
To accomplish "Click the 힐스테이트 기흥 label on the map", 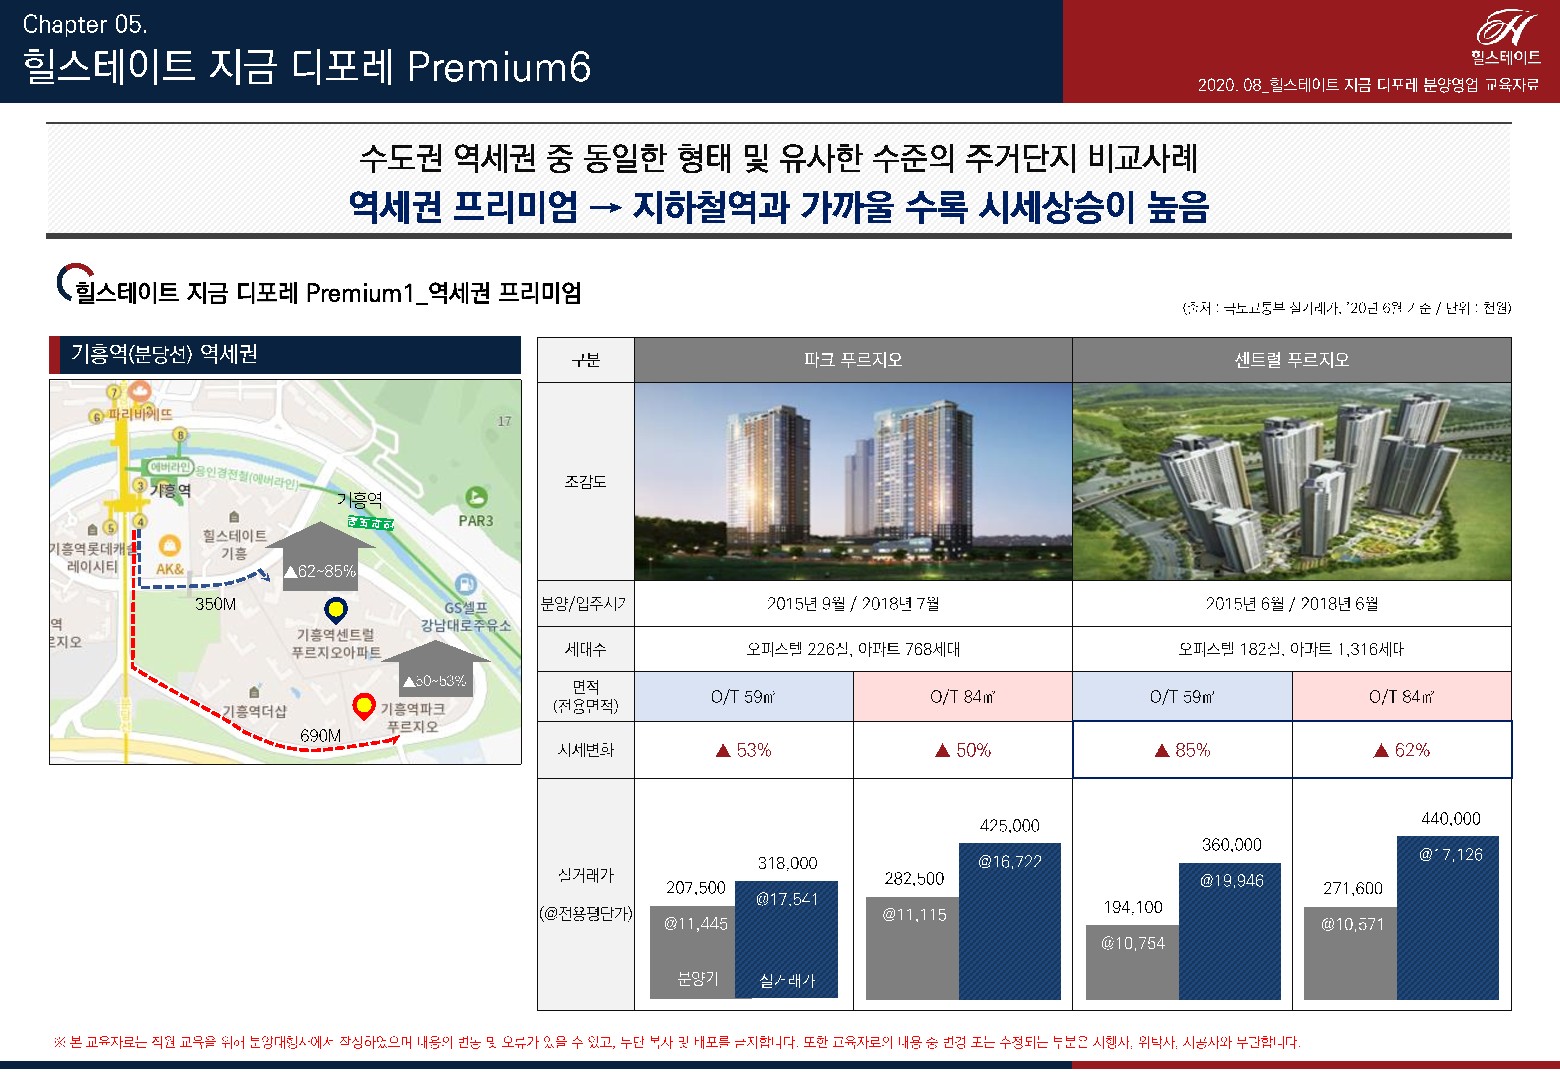I will [x=234, y=545].
